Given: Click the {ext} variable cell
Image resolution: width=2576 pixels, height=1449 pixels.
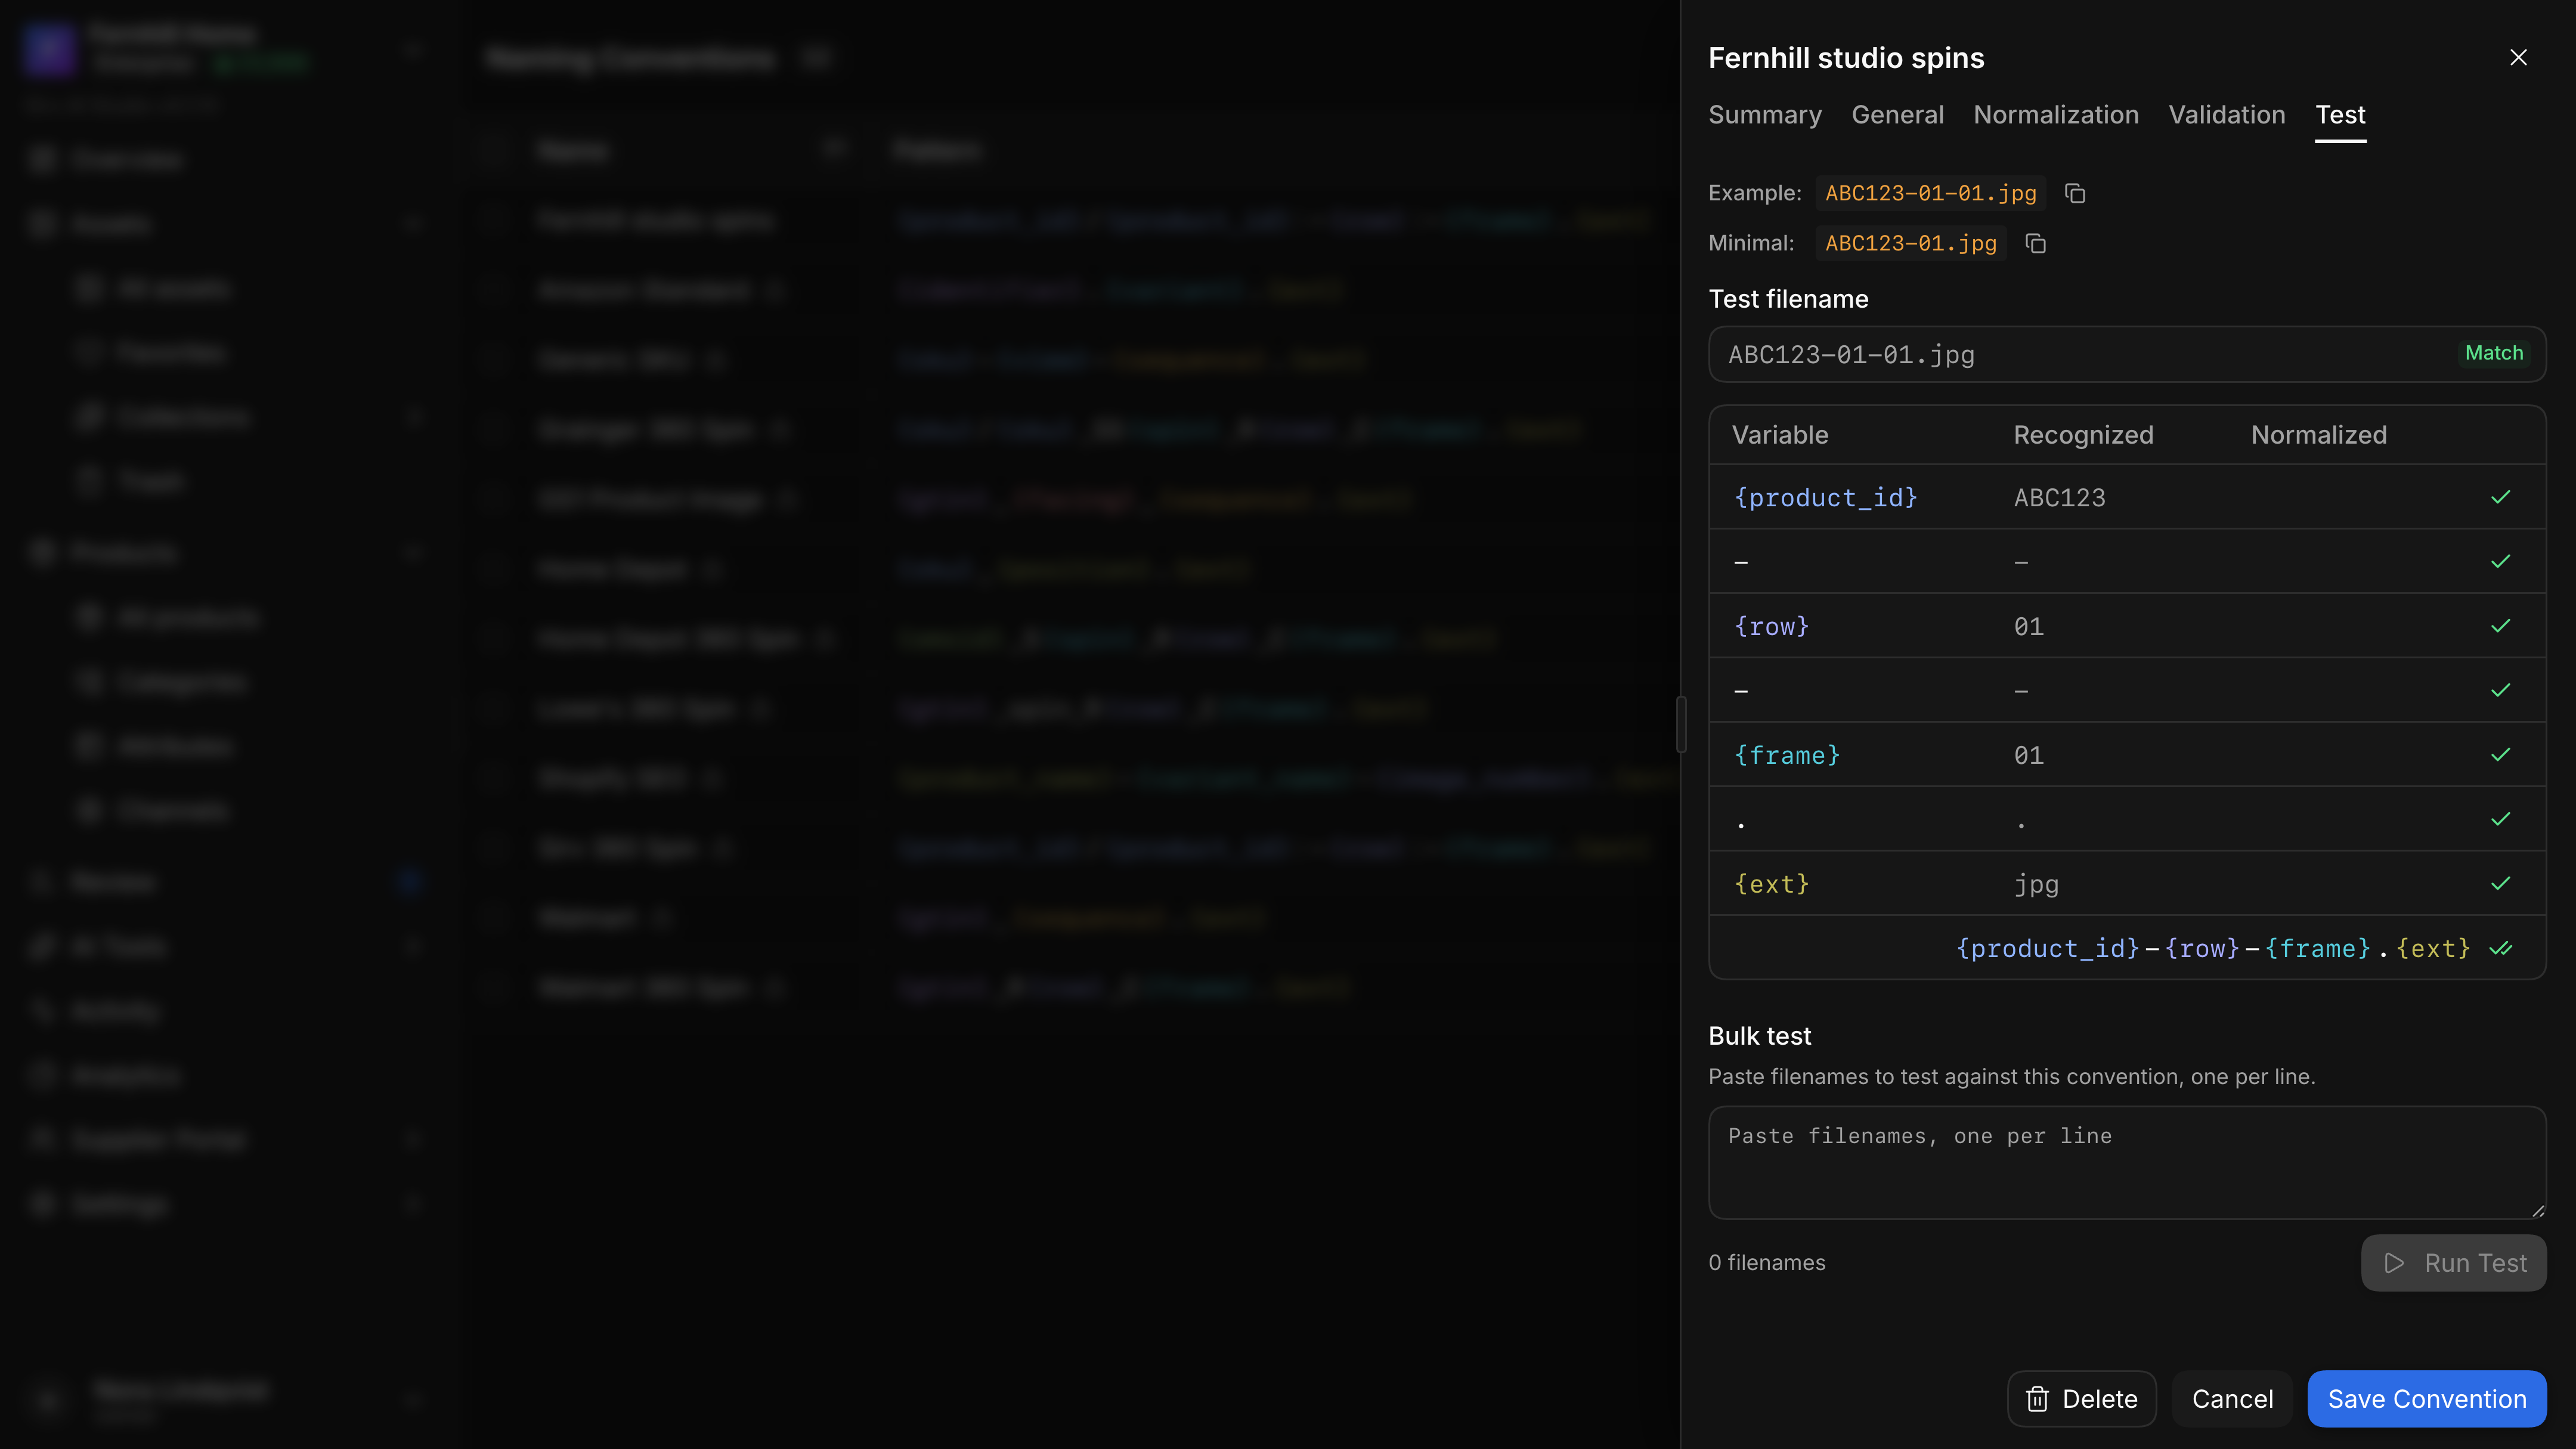Looking at the screenshot, I should (x=1771, y=884).
